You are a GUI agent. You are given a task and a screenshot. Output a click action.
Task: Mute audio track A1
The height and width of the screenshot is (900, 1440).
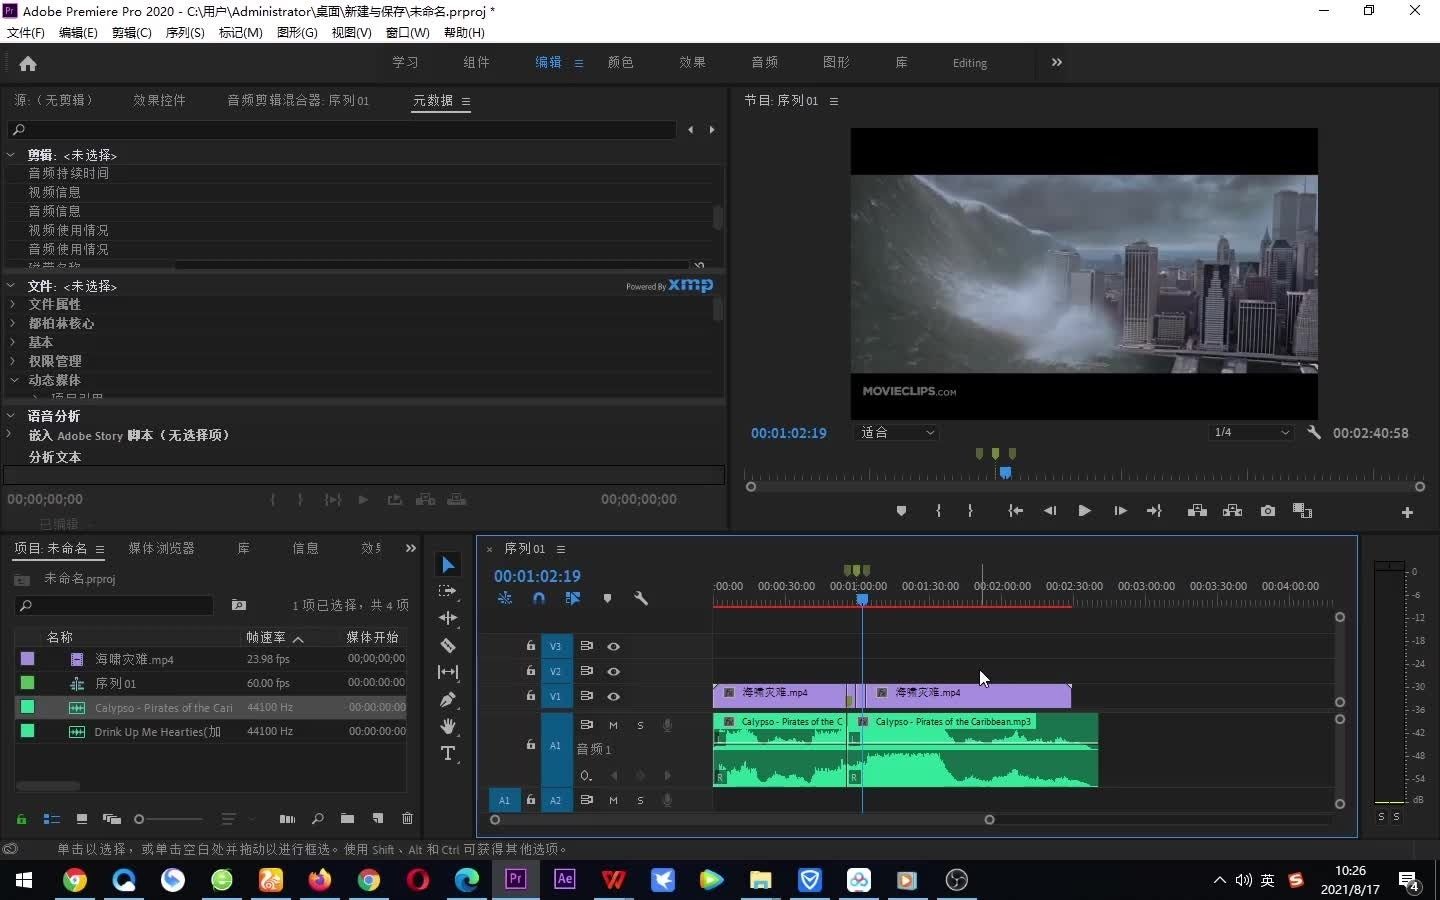pyautogui.click(x=613, y=725)
